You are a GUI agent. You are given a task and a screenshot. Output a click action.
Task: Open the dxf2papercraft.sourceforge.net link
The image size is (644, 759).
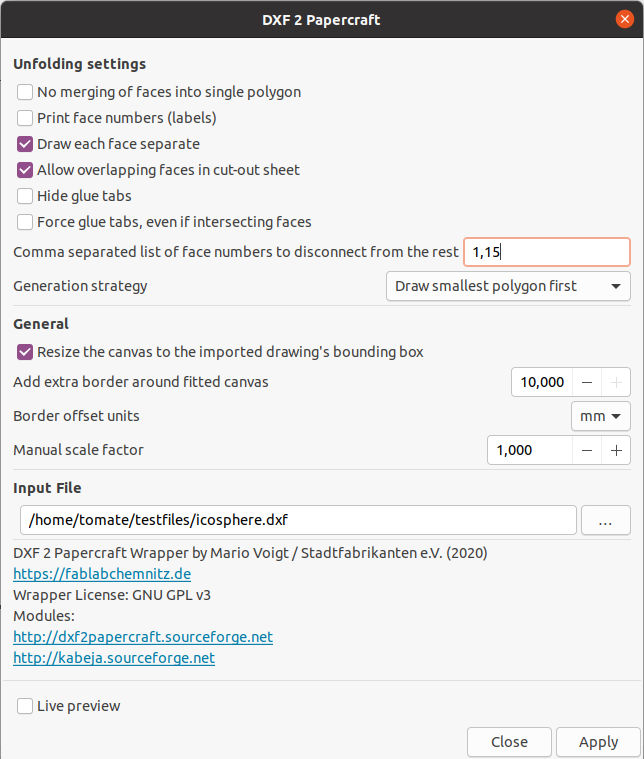(143, 637)
